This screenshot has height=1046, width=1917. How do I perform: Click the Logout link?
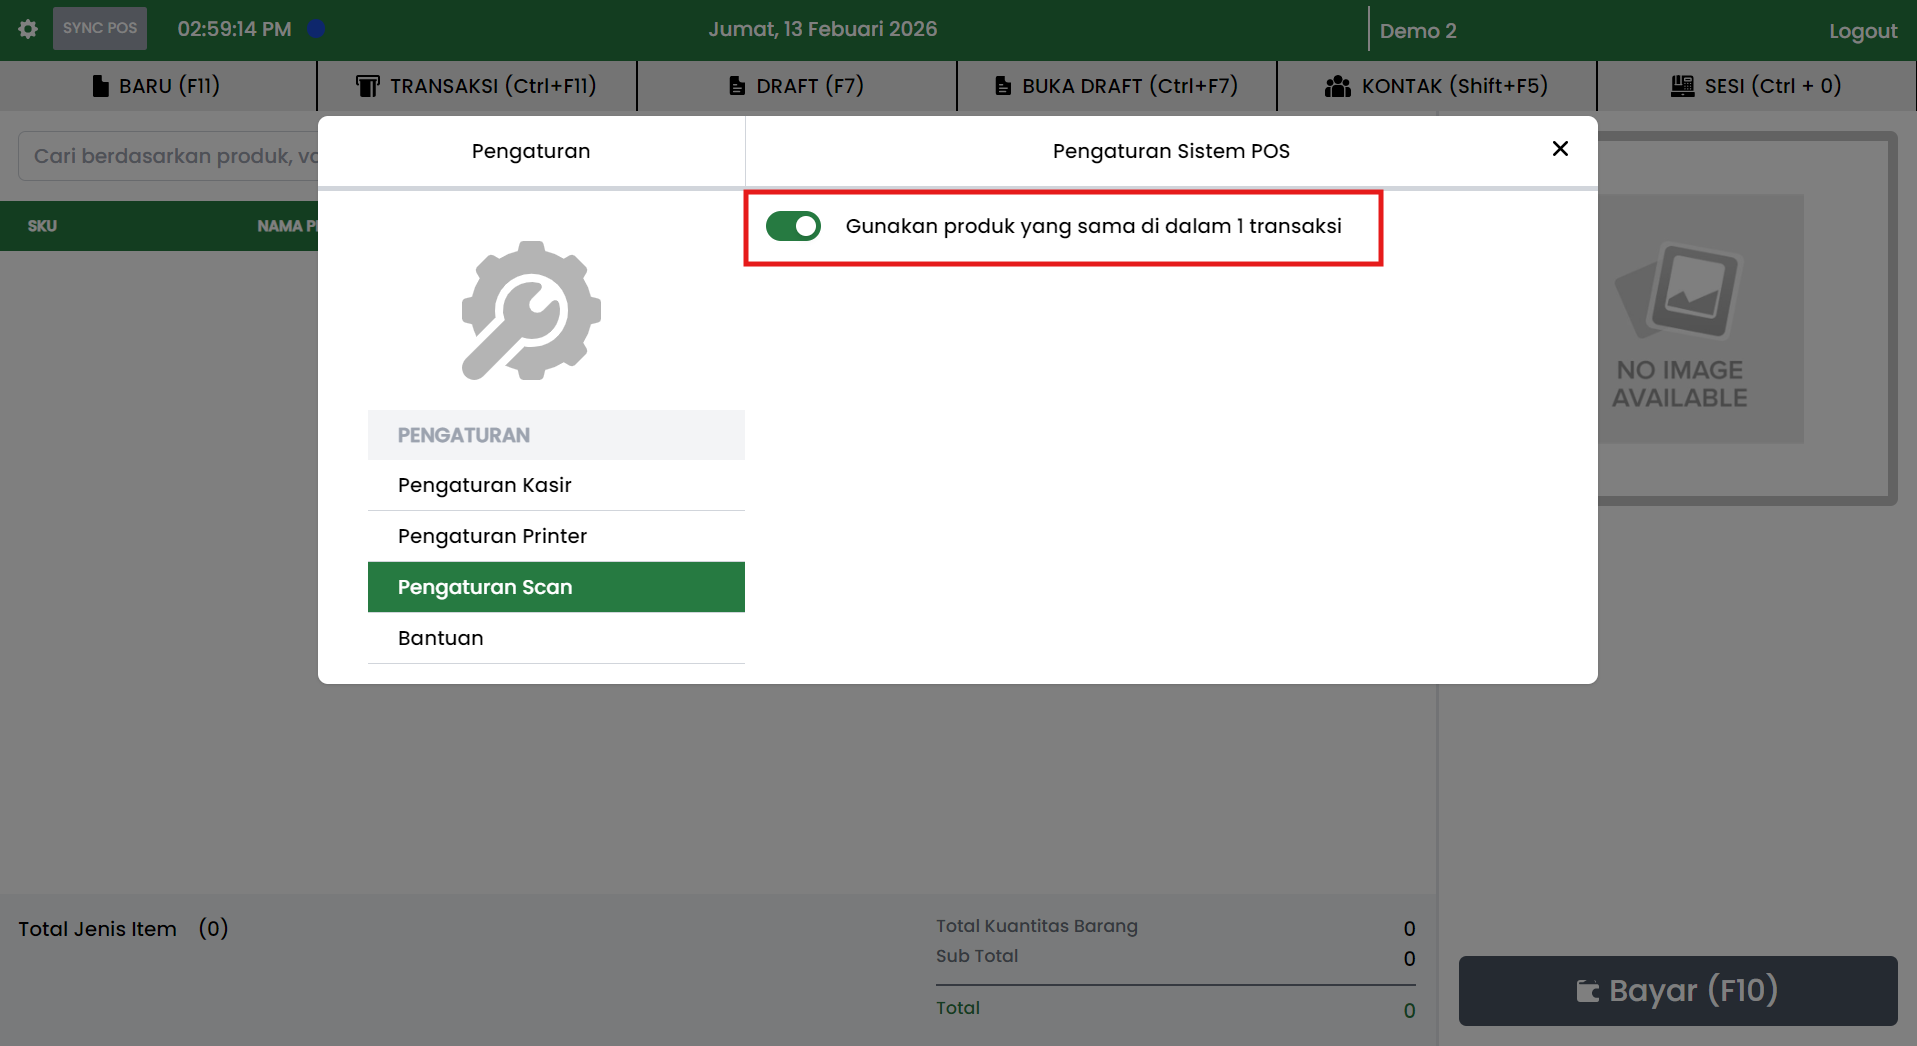pos(1862,31)
